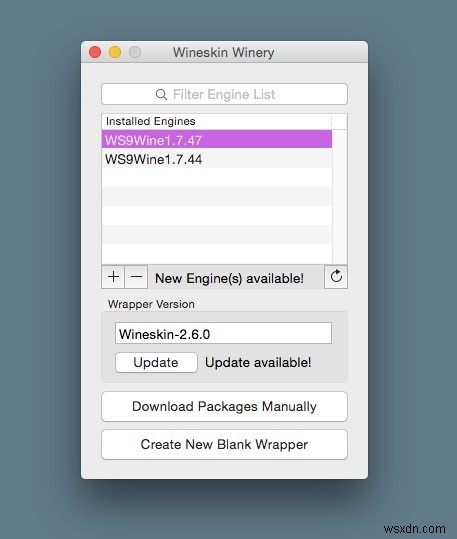Select the WS9Wine1.7.47 engine row
457x539 pixels.
click(x=217, y=140)
